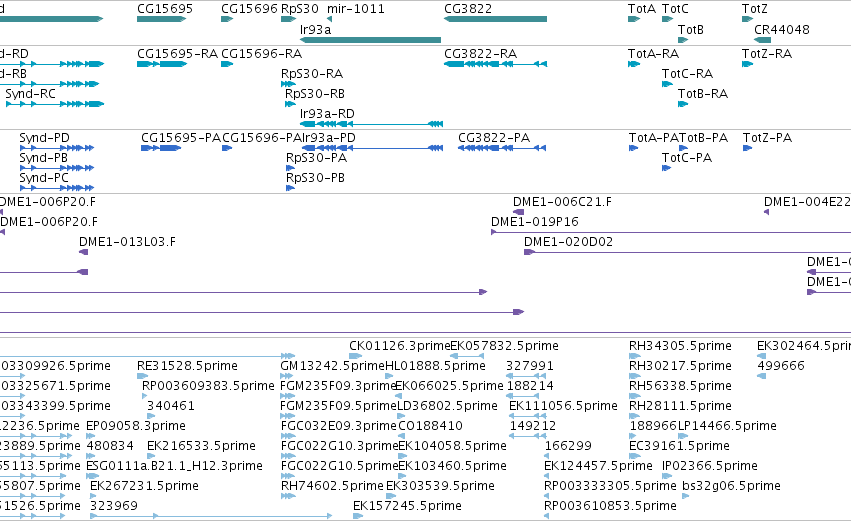Click the RpS30-PA protein label
Screen dimensions: 851x521
click(316, 158)
